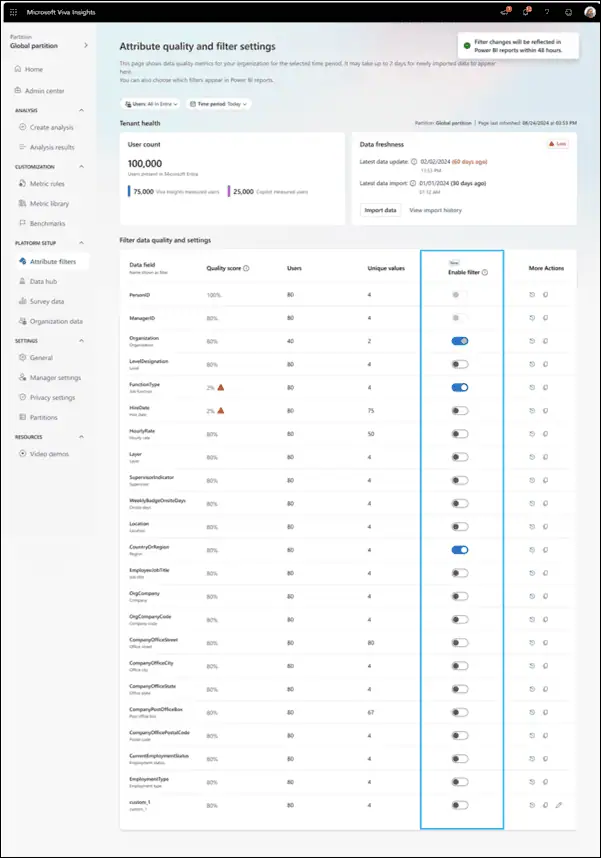The width and height of the screenshot is (601, 858).
Task: Click the question mark help icon
Action: pyautogui.click(x=547, y=12)
